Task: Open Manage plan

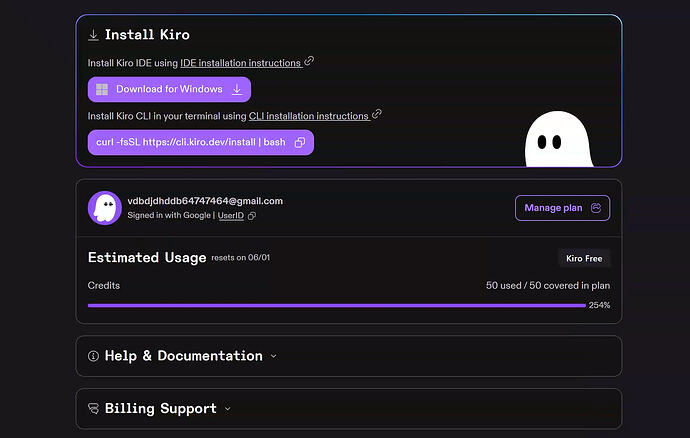Action: pos(562,208)
